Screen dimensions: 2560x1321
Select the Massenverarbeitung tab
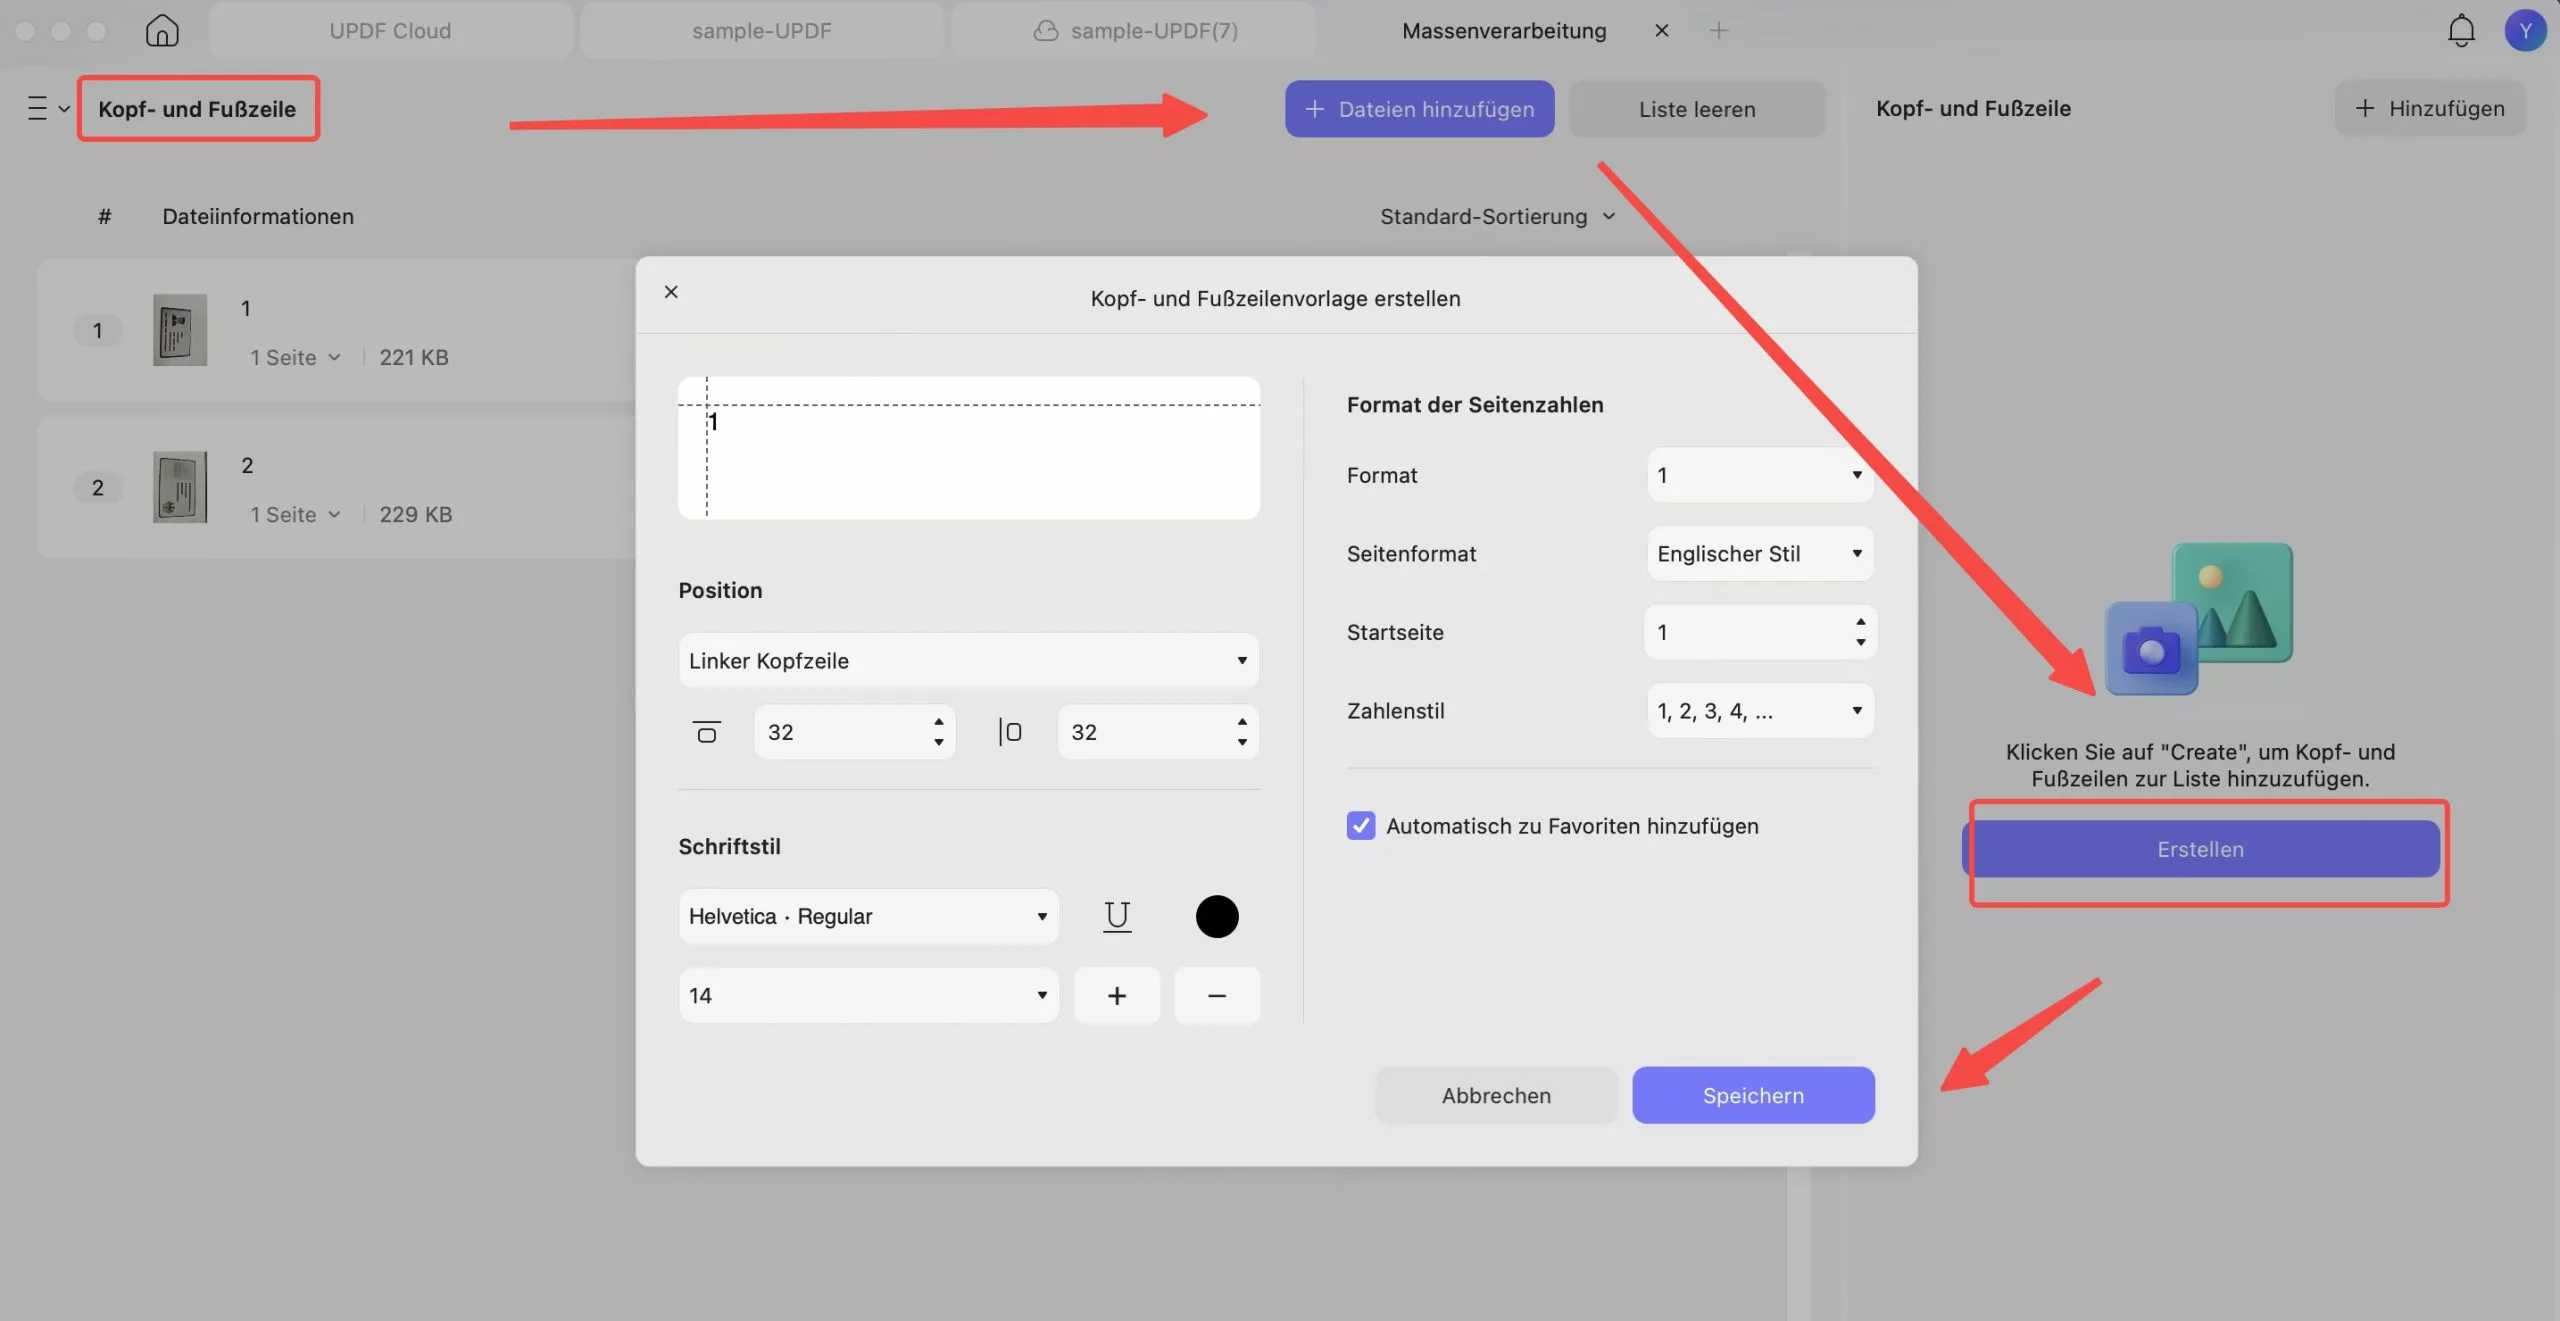tap(1503, 30)
